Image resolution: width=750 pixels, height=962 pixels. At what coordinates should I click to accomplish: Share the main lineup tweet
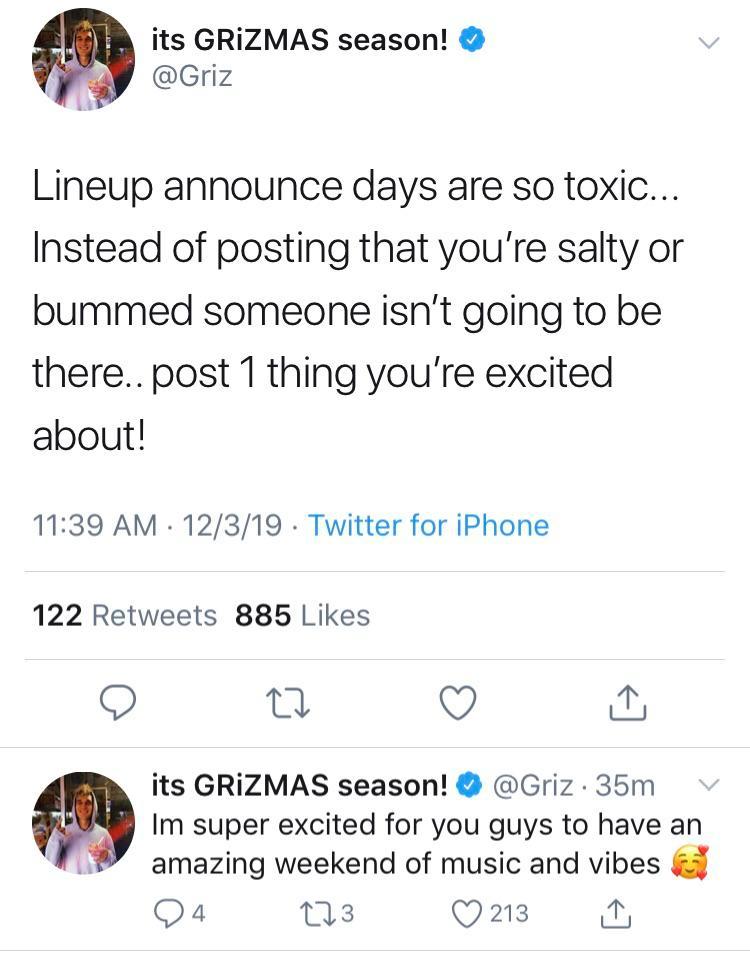pos(628,704)
